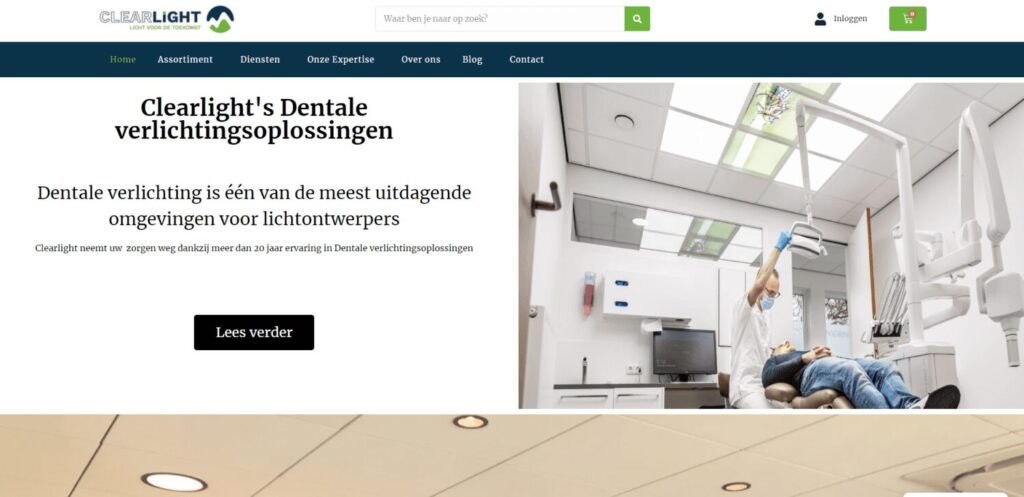The image size is (1024, 497).
Task: Open the Blog page link
Action: (x=472, y=59)
